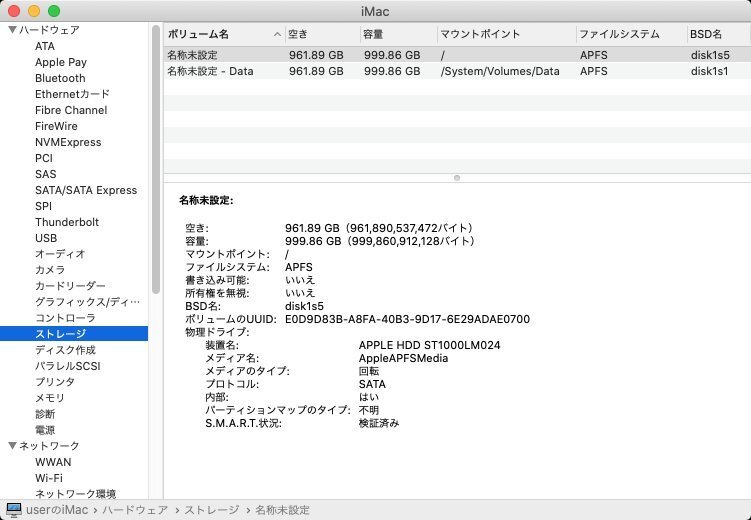751x520 pixels.
Task: Select the 電源 sidebar item
Action: (x=45, y=430)
